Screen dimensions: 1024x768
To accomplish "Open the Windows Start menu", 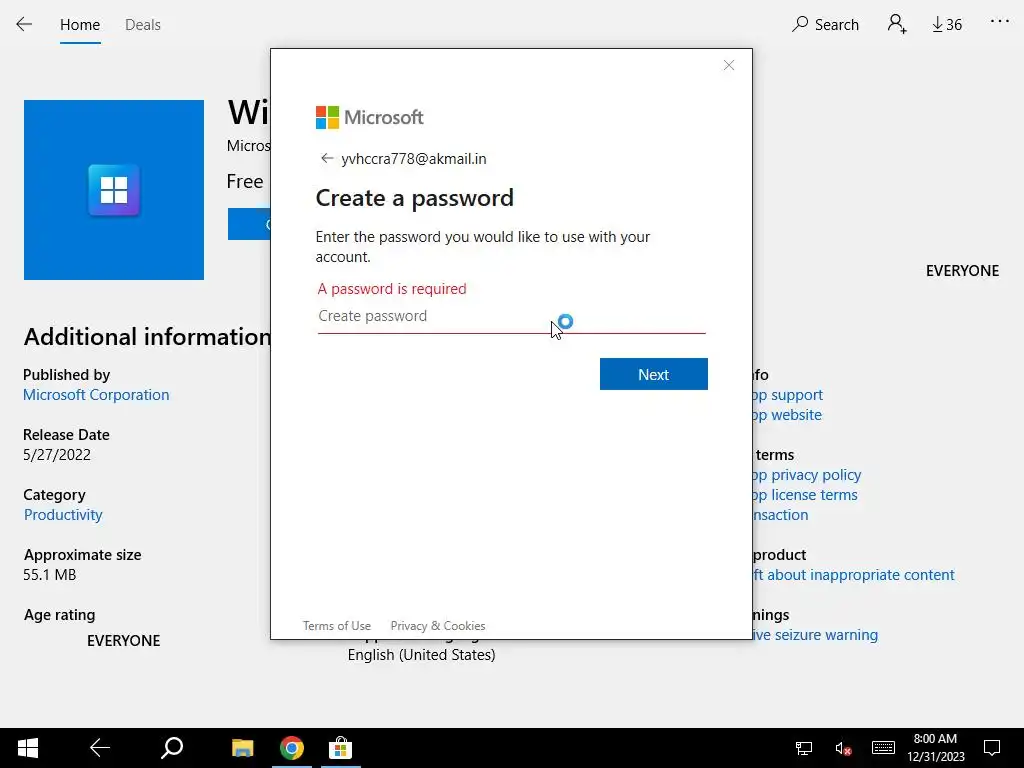I will [27, 748].
